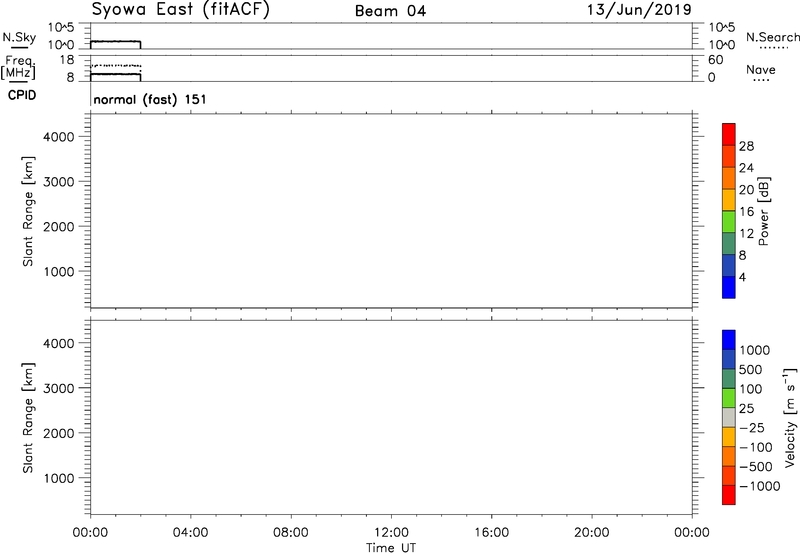Image resolution: width=800 pixels, height=554 pixels.
Task: Click the light green 12 dB power swatch
Action: (x=729, y=222)
